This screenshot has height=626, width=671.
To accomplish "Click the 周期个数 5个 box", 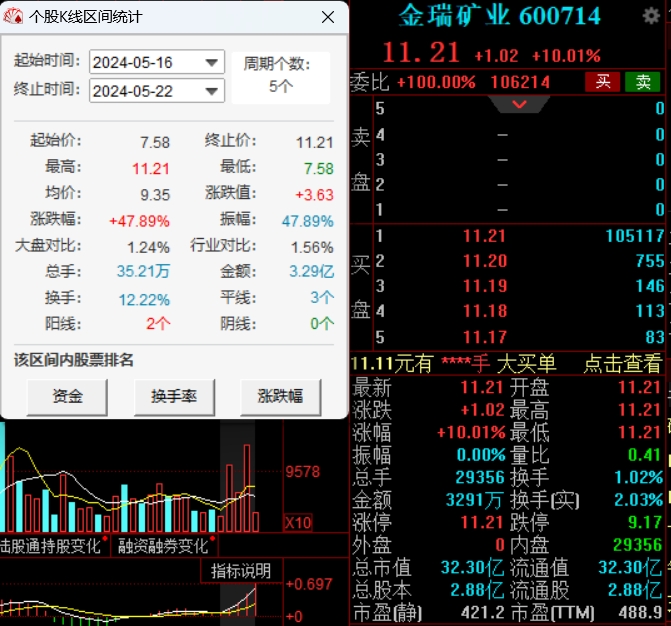I will (x=281, y=77).
